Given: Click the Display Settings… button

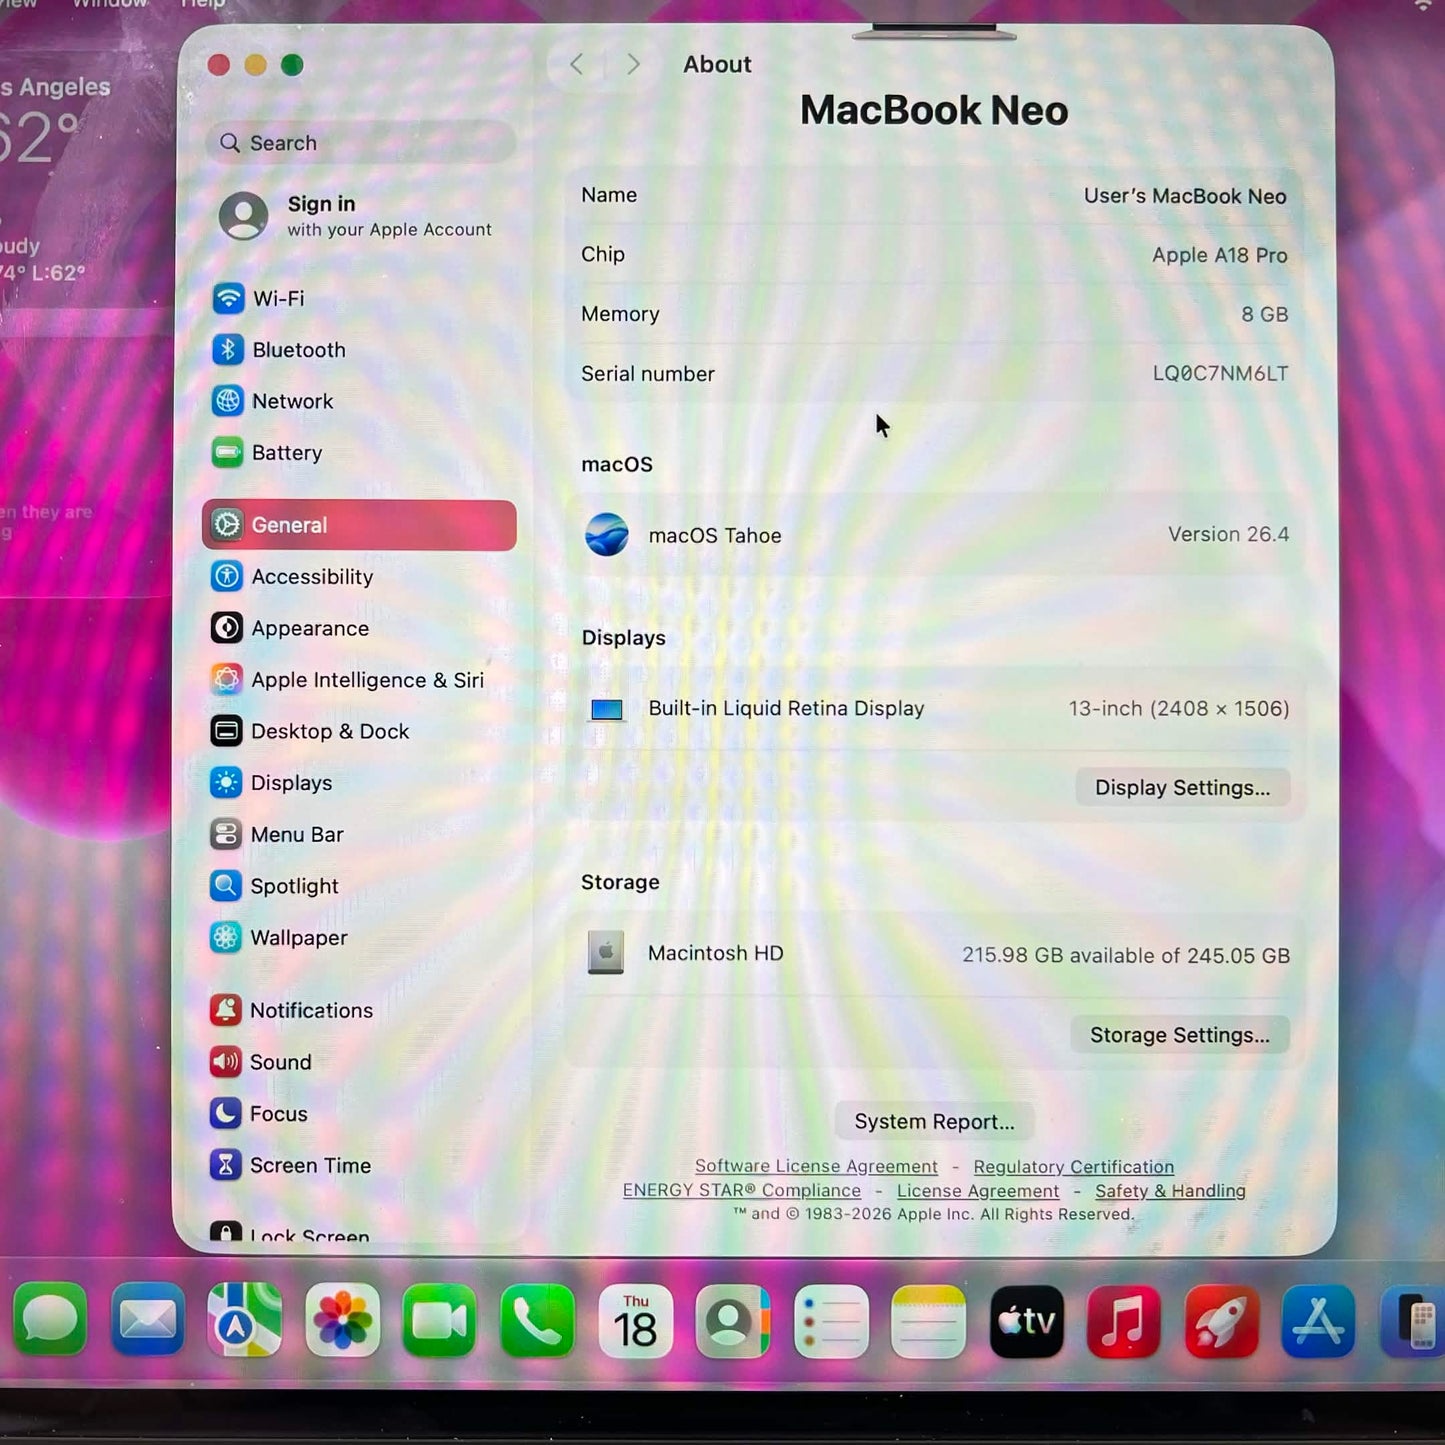Looking at the screenshot, I should (x=1182, y=787).
